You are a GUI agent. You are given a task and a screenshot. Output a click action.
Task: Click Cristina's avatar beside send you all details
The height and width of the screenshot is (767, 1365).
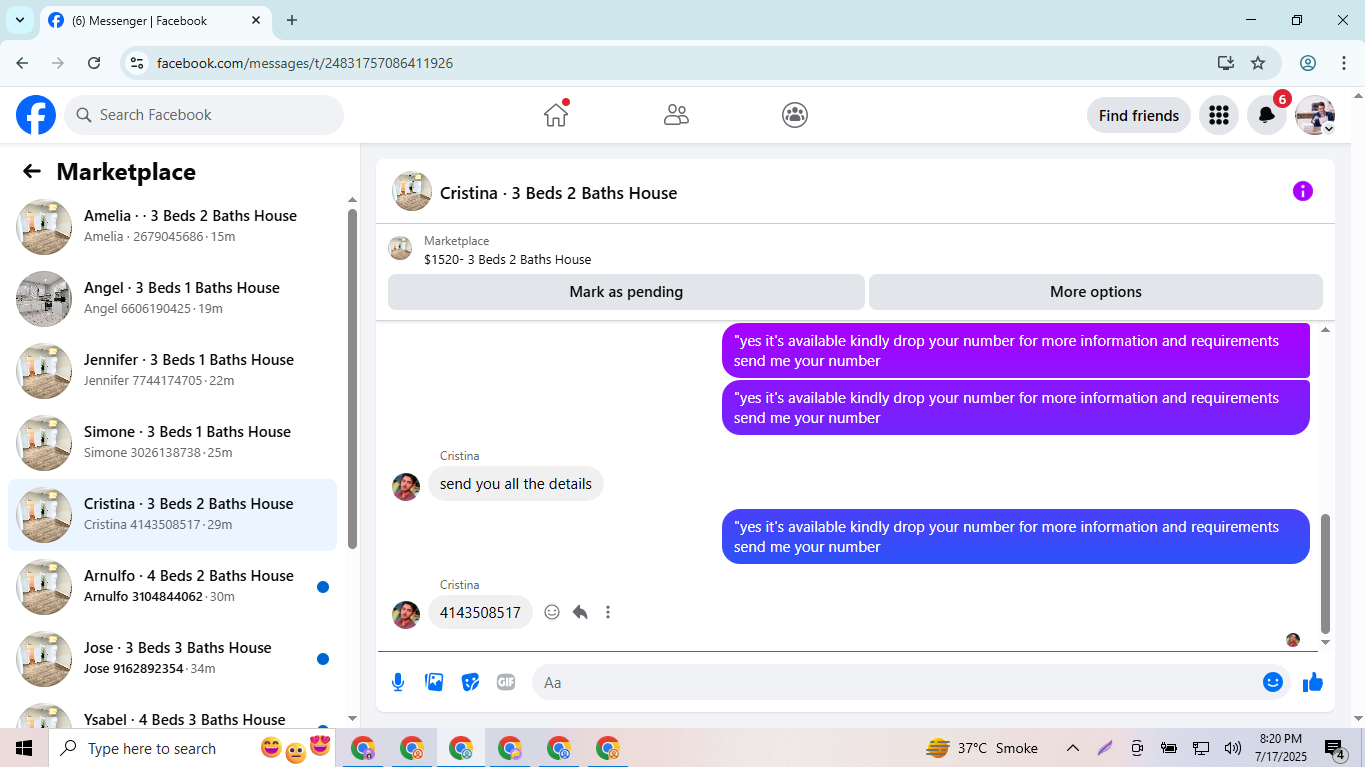[x=406, y=486]
